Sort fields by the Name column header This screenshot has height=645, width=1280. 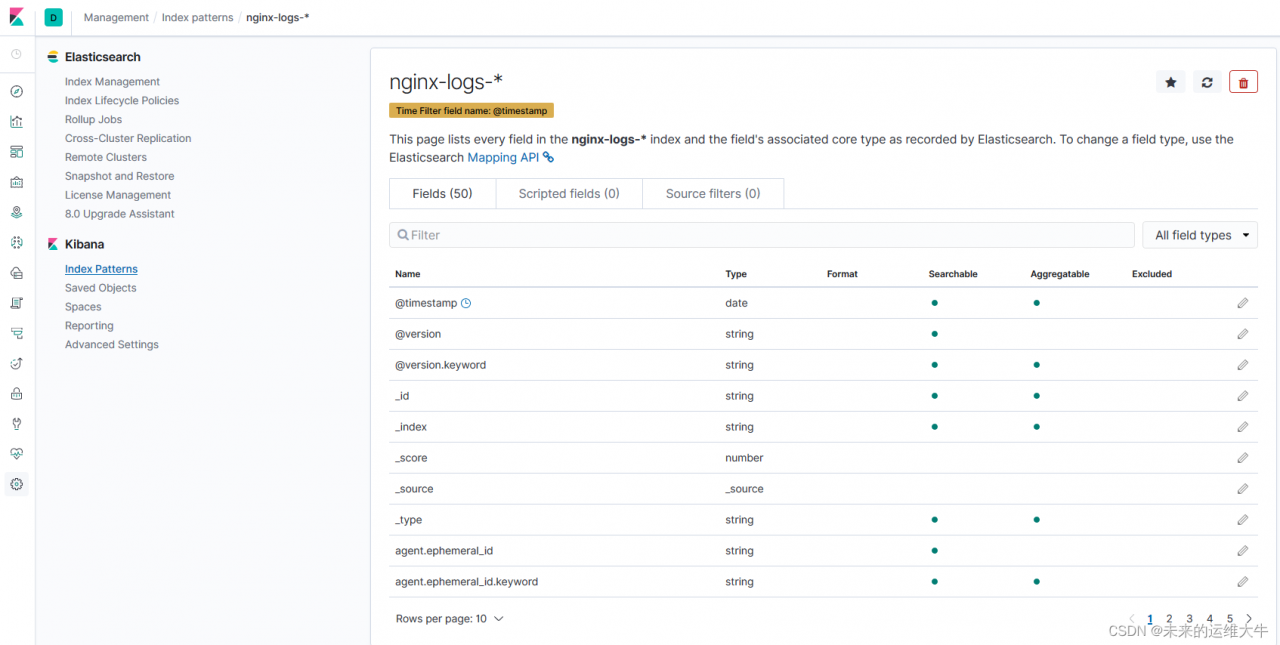click(x=408, y=274)
